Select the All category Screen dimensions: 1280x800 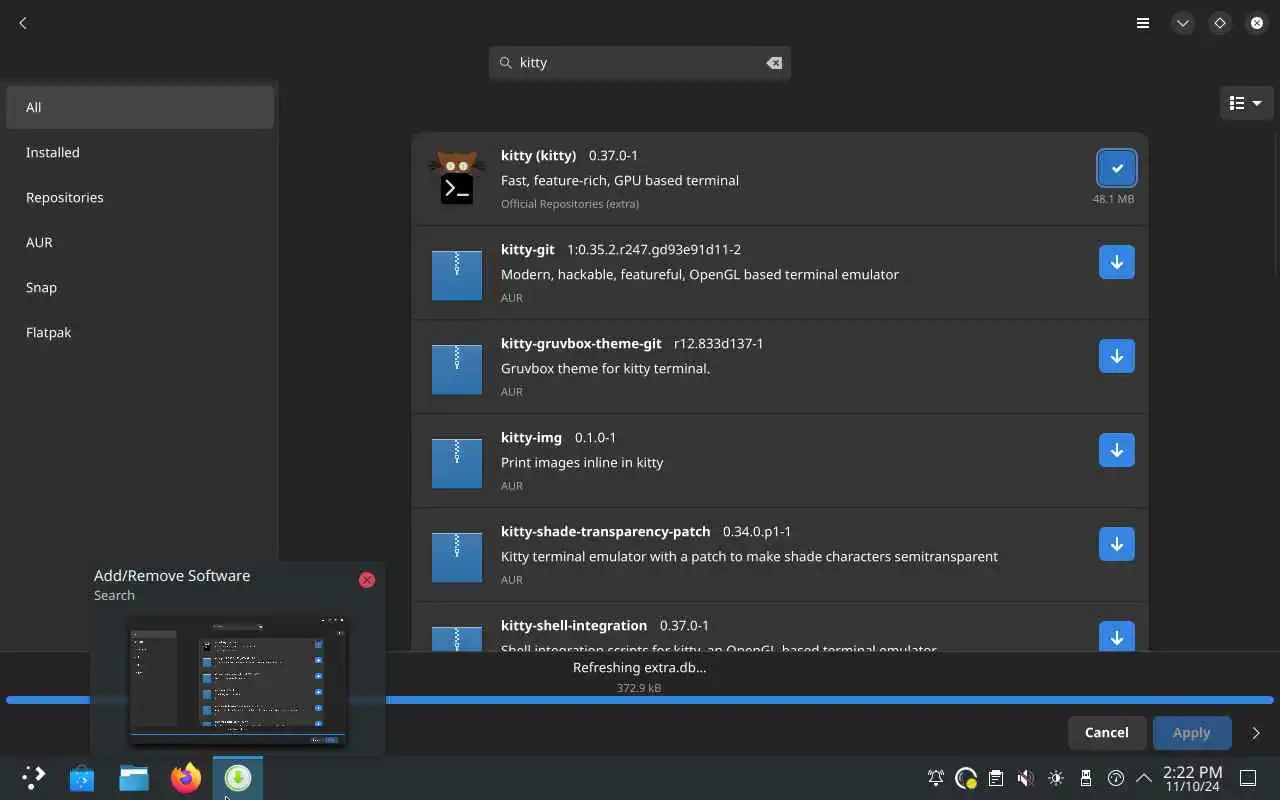coord(140,107)
